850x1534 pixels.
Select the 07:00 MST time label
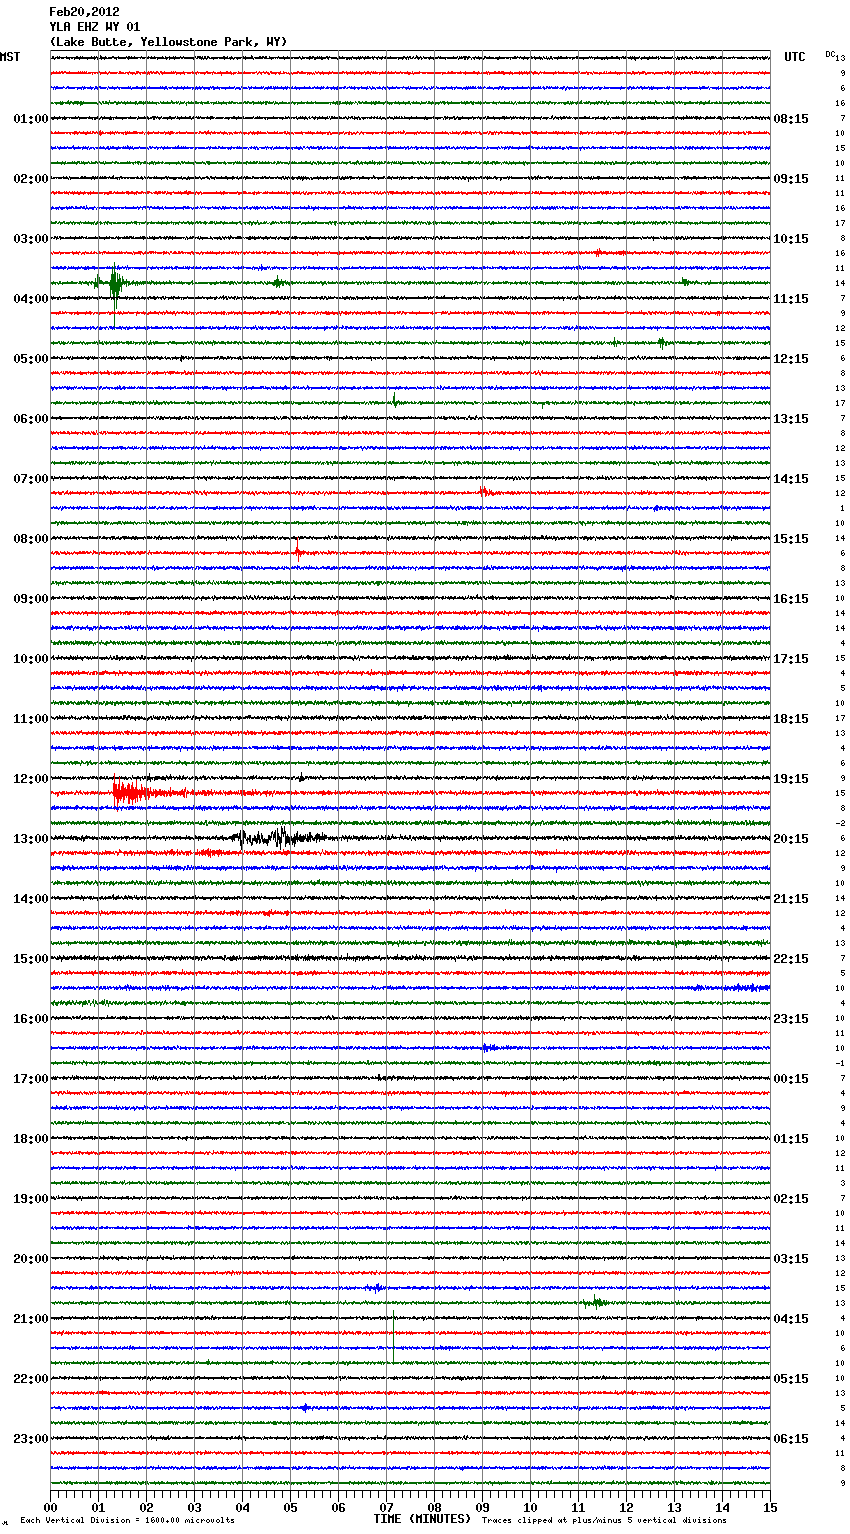click(x=31, y=479)
